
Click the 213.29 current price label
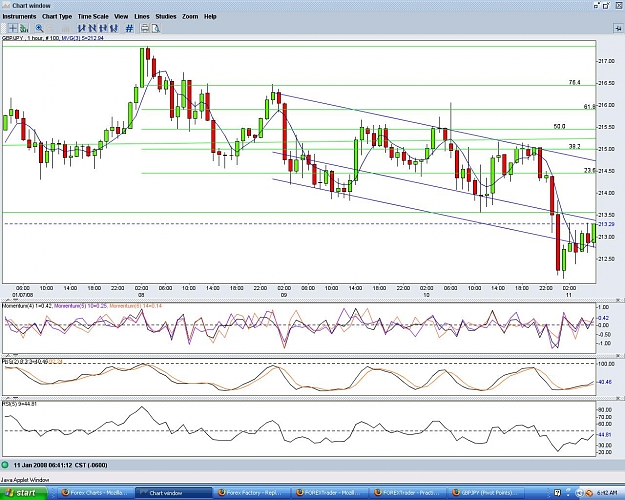(x=606, y=224)
